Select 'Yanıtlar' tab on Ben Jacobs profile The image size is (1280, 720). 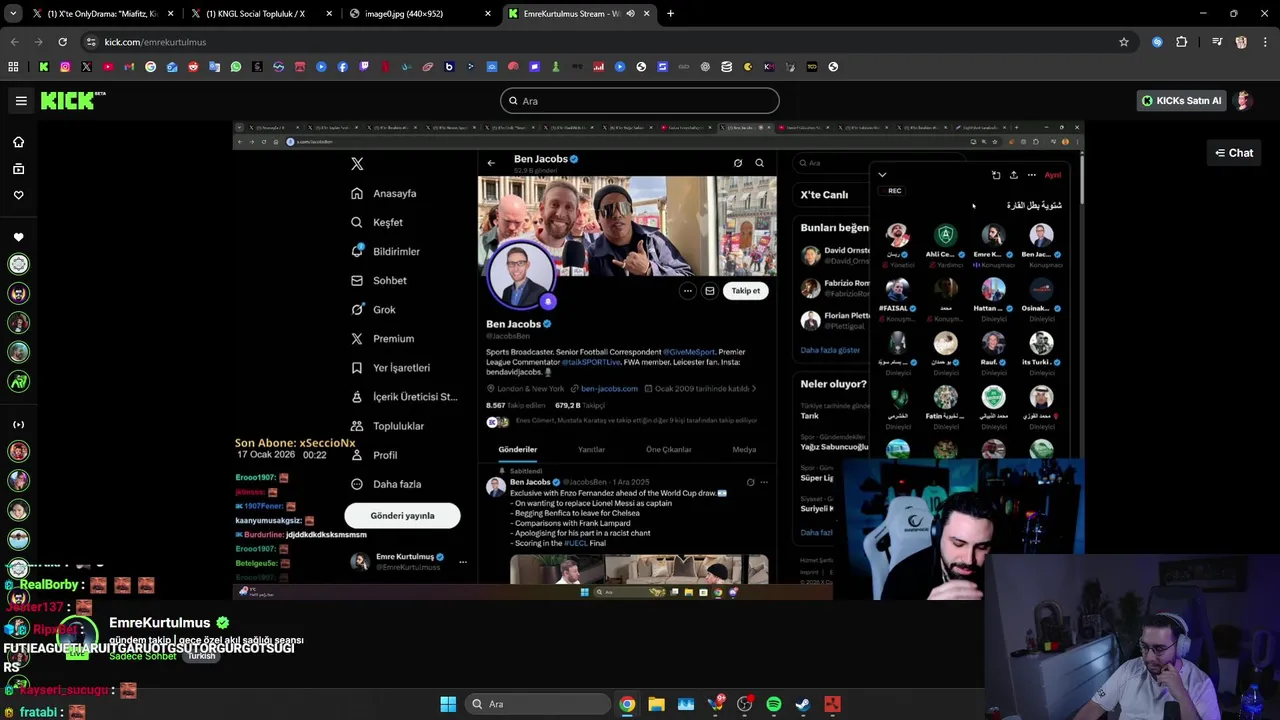coord(591,450)
